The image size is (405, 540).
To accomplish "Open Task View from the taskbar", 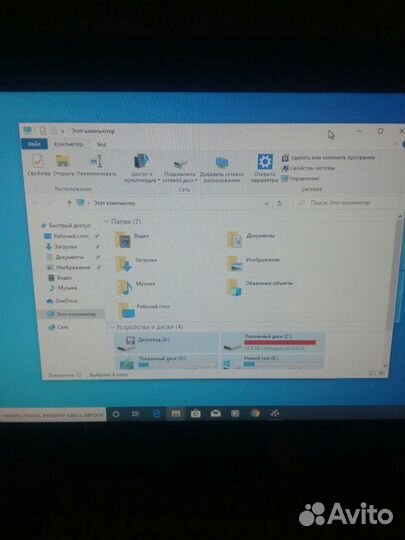I will pos(135,414).
